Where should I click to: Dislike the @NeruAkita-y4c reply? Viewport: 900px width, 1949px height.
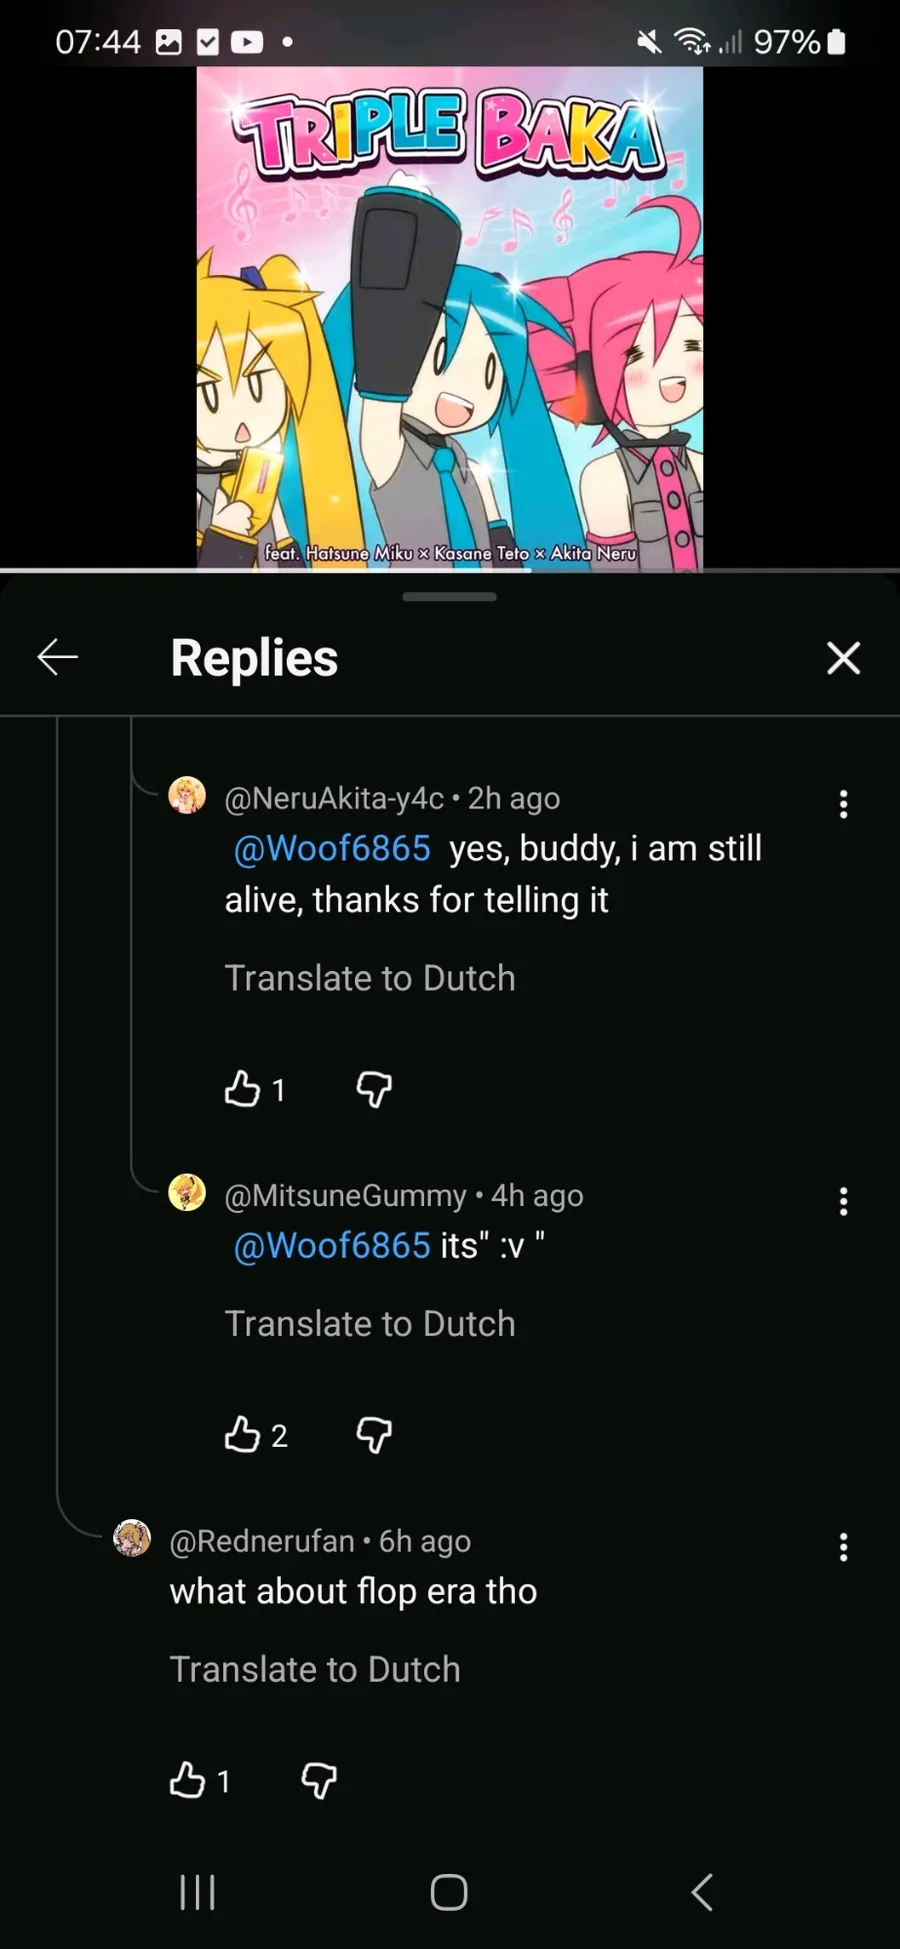coord(374,1089)
